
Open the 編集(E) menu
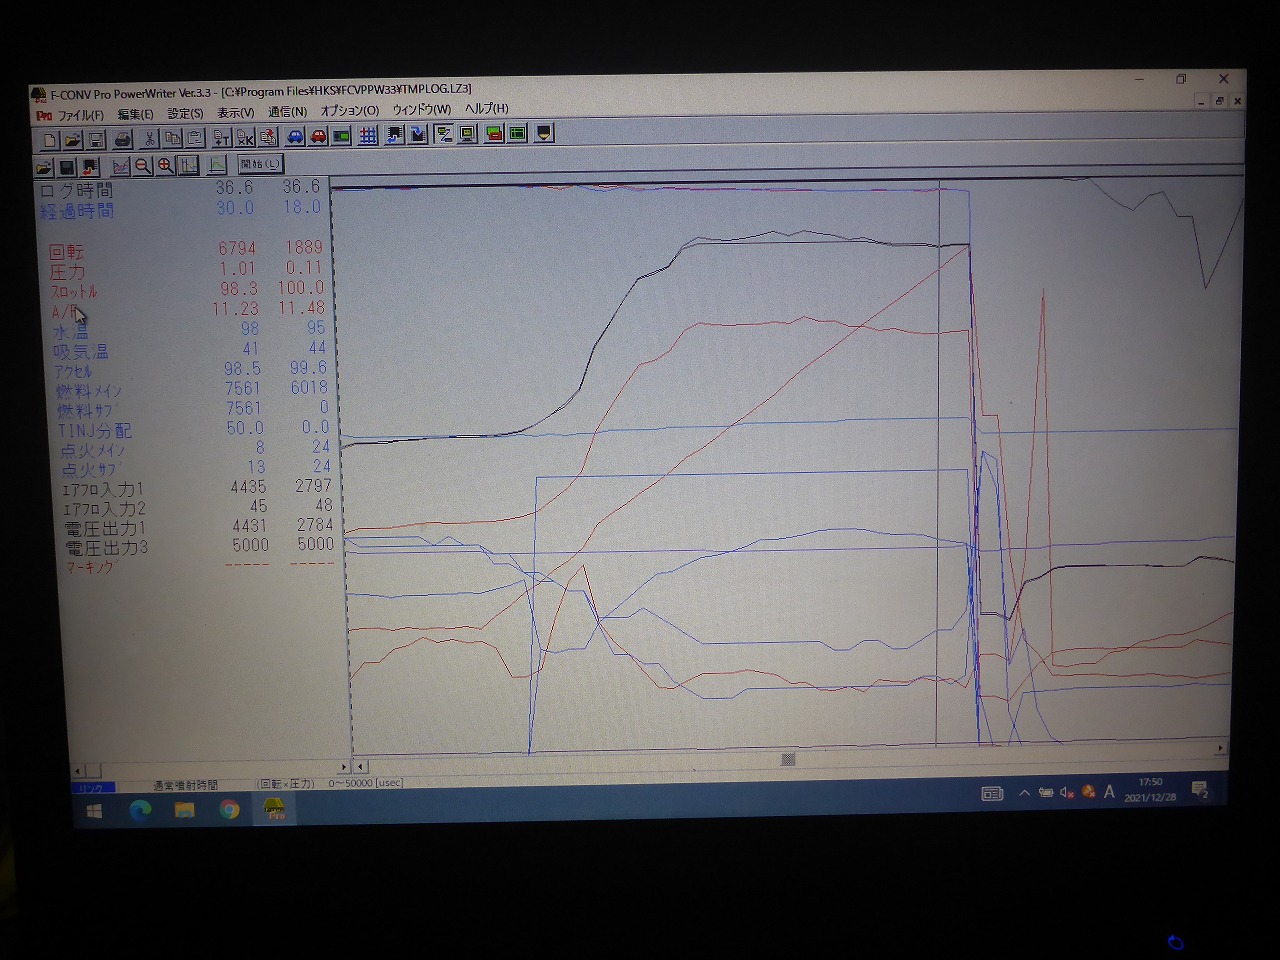(135, 114)
